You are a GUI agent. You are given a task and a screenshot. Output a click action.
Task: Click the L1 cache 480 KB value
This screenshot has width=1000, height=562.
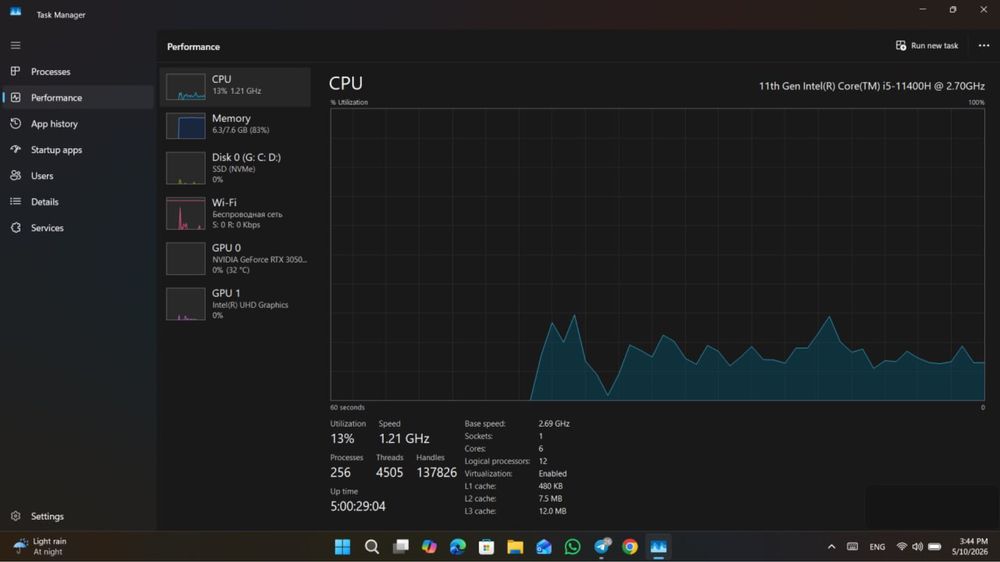click(x=550, y=486)
